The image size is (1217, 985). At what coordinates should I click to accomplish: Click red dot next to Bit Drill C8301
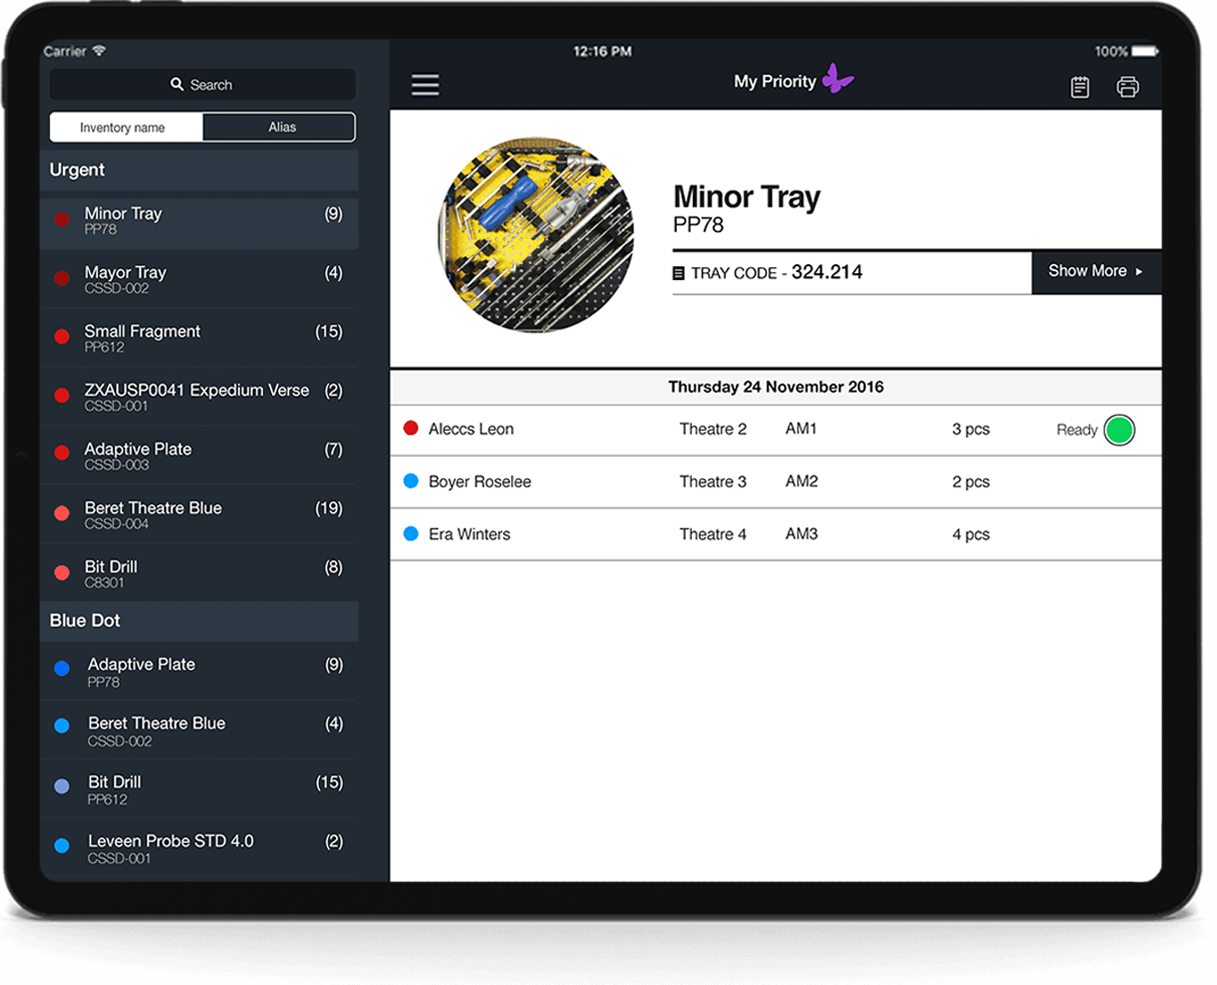(x=62, y=573)
